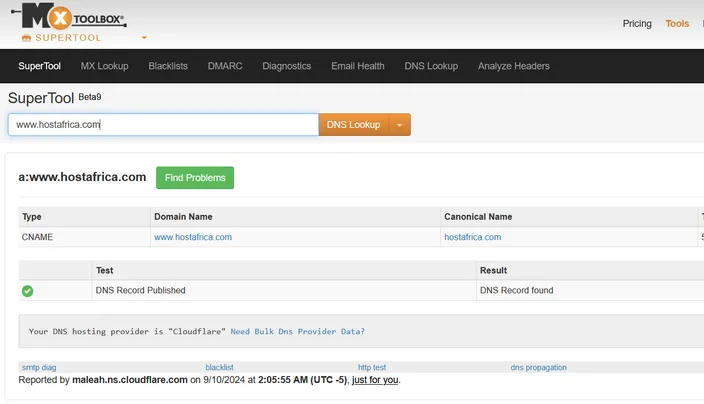
Task: Click the Tools link in the header
Action: pos(677,23)
